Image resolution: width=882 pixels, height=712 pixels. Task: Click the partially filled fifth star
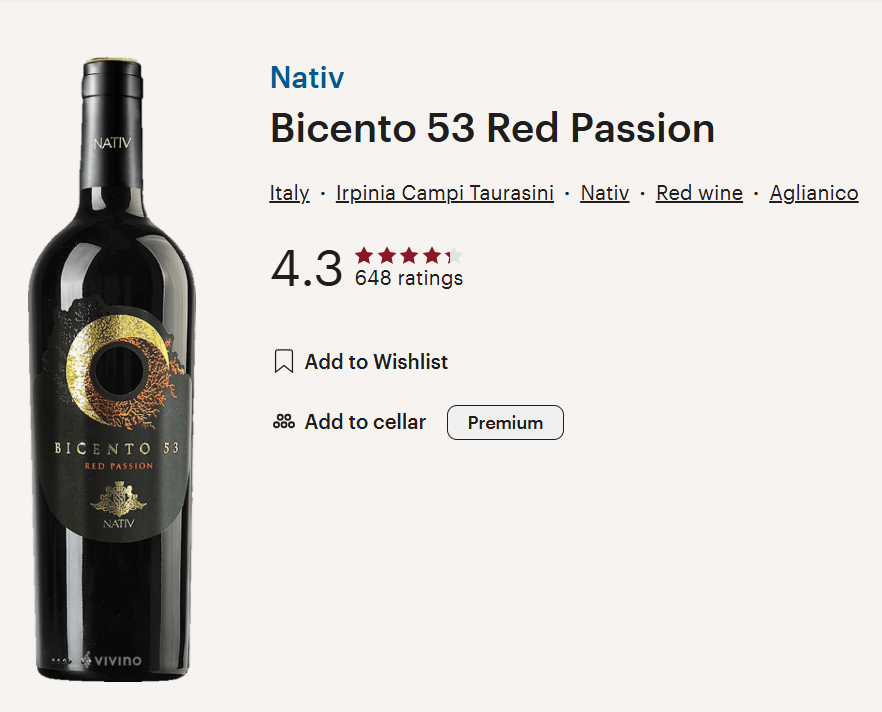coord(454,256)
